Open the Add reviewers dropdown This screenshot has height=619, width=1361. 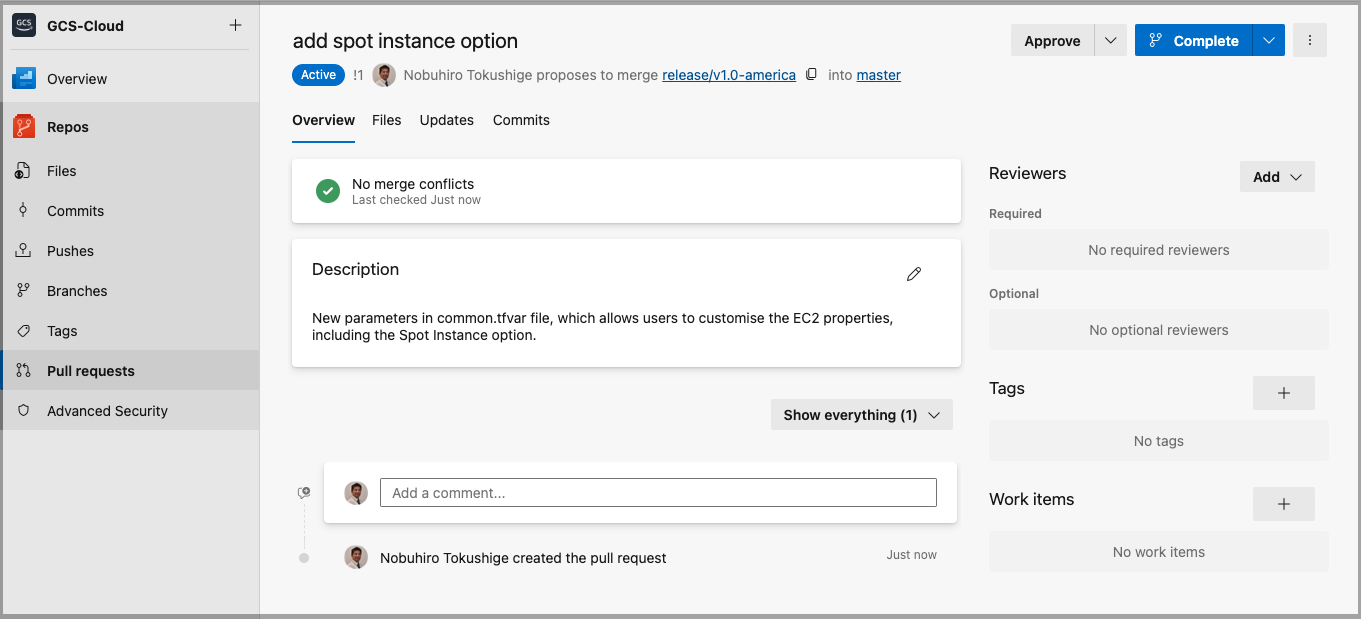pos(1276,177)
